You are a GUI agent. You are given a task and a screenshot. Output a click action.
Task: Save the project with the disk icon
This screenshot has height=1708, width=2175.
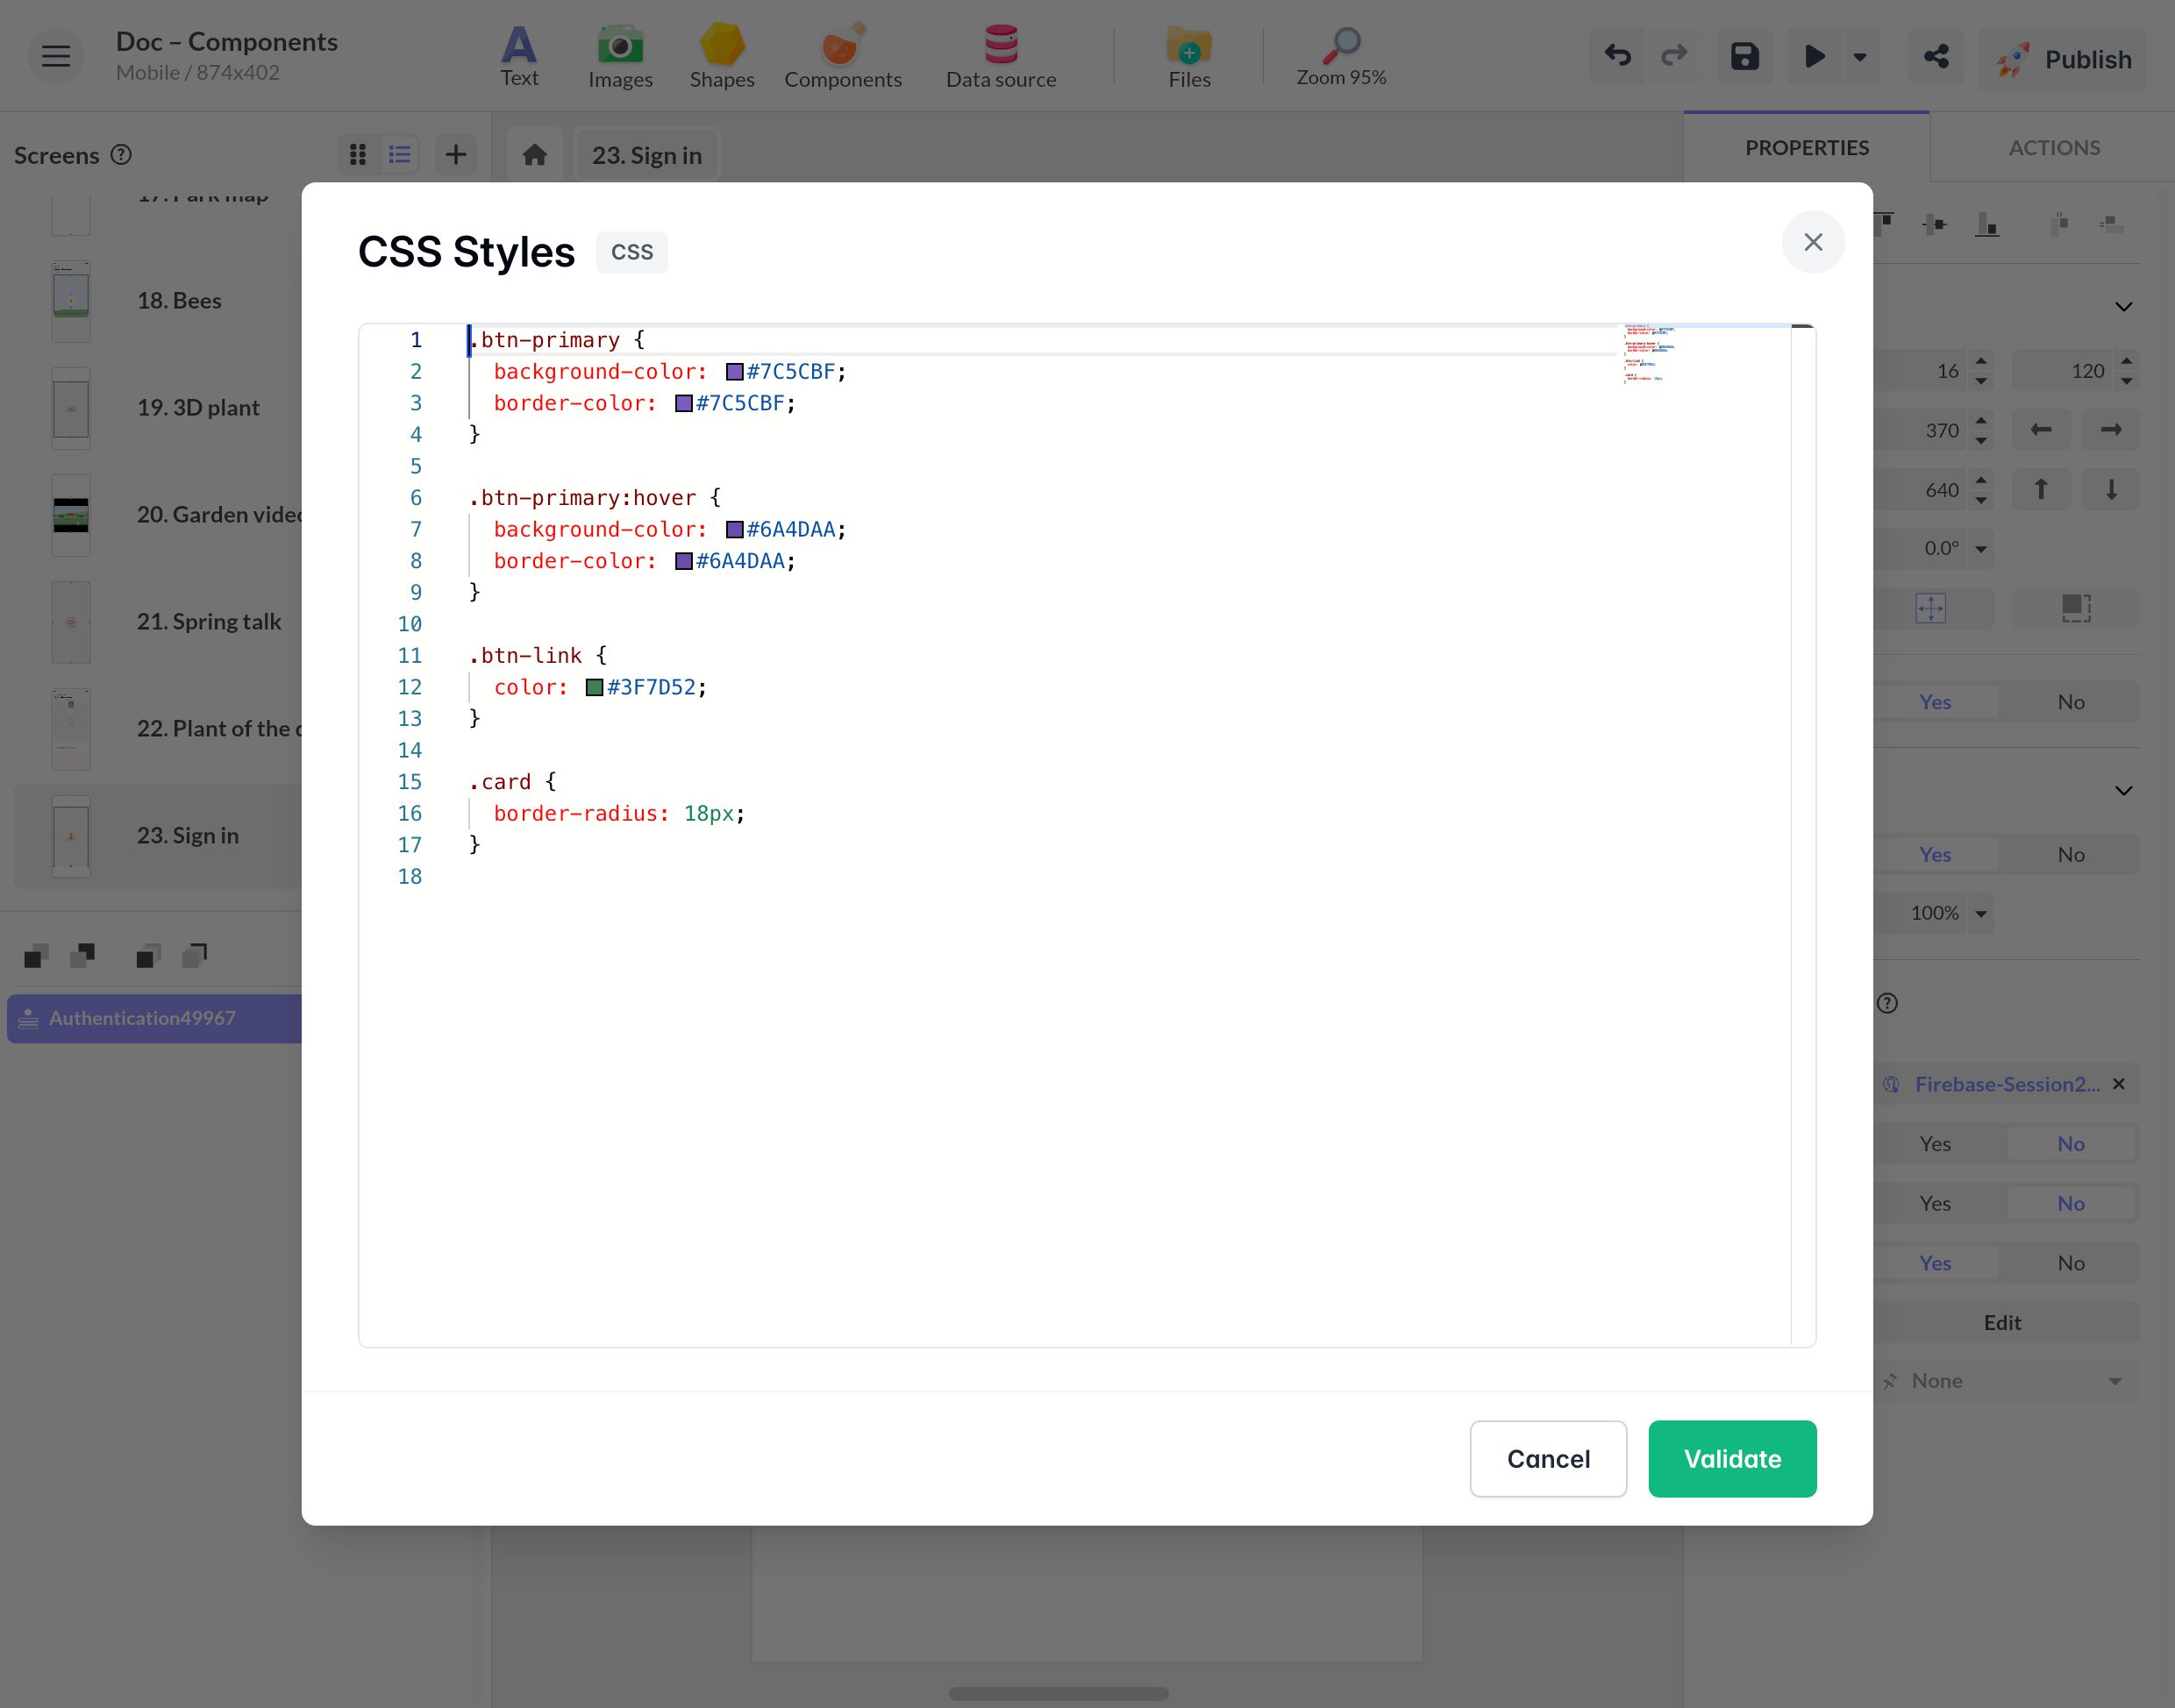[x=1745, y=56]
